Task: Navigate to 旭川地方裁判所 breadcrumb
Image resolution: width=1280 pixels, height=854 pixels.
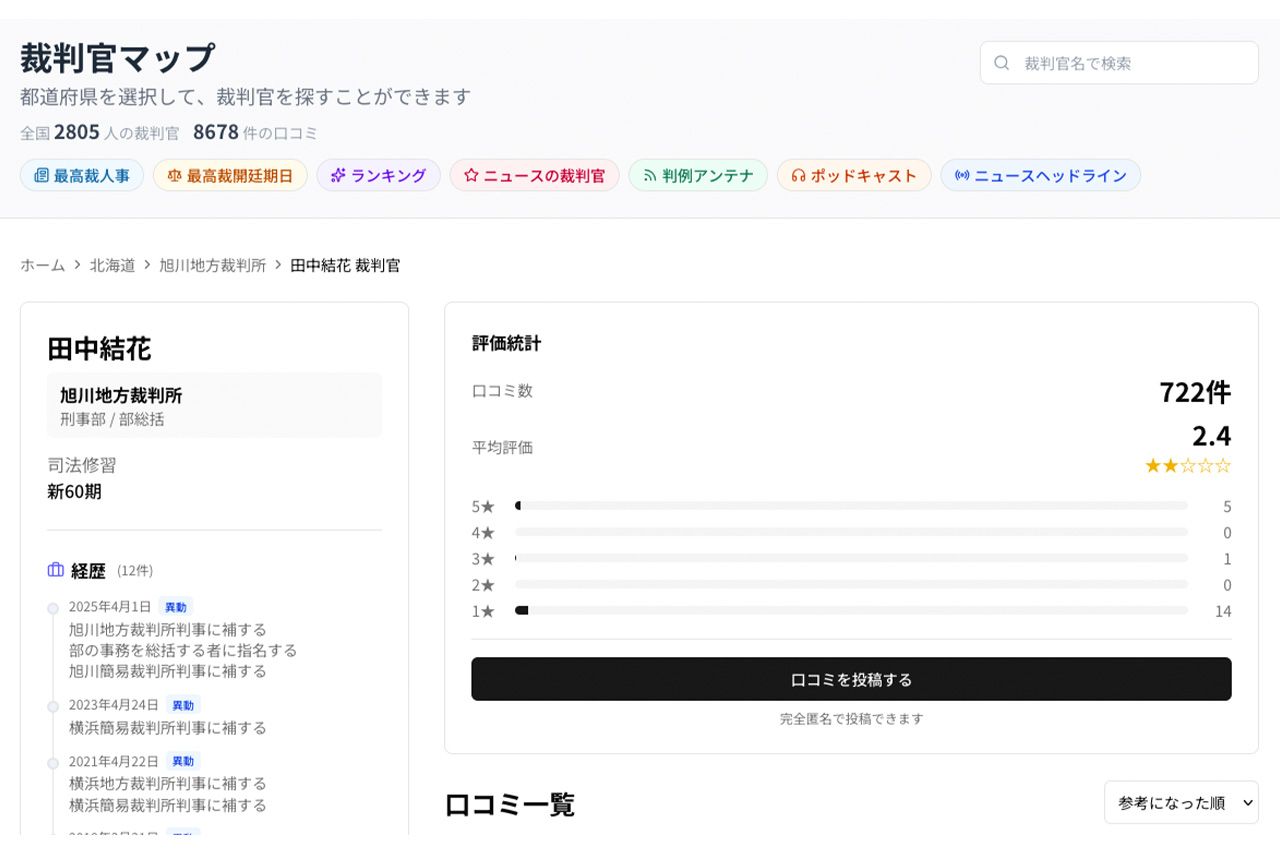Action: (x=213, y=265)
